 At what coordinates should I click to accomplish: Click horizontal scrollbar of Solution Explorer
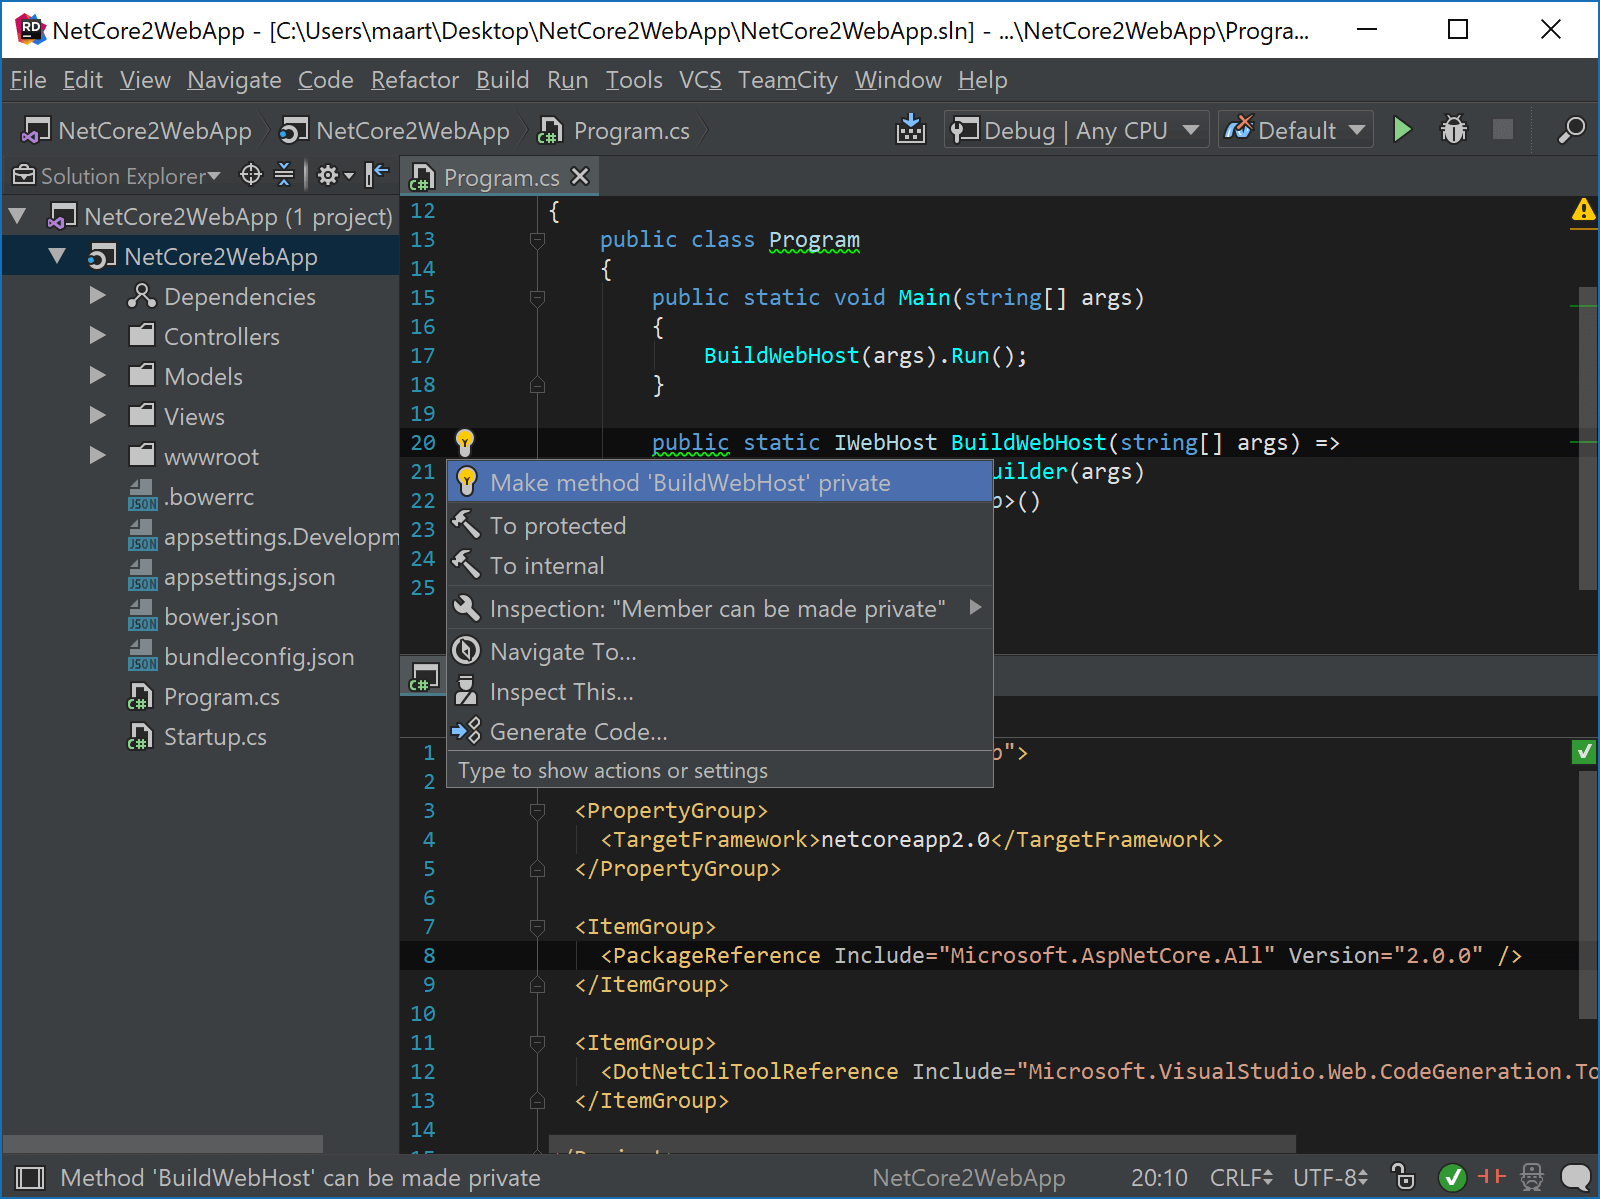pos(163,1143)
